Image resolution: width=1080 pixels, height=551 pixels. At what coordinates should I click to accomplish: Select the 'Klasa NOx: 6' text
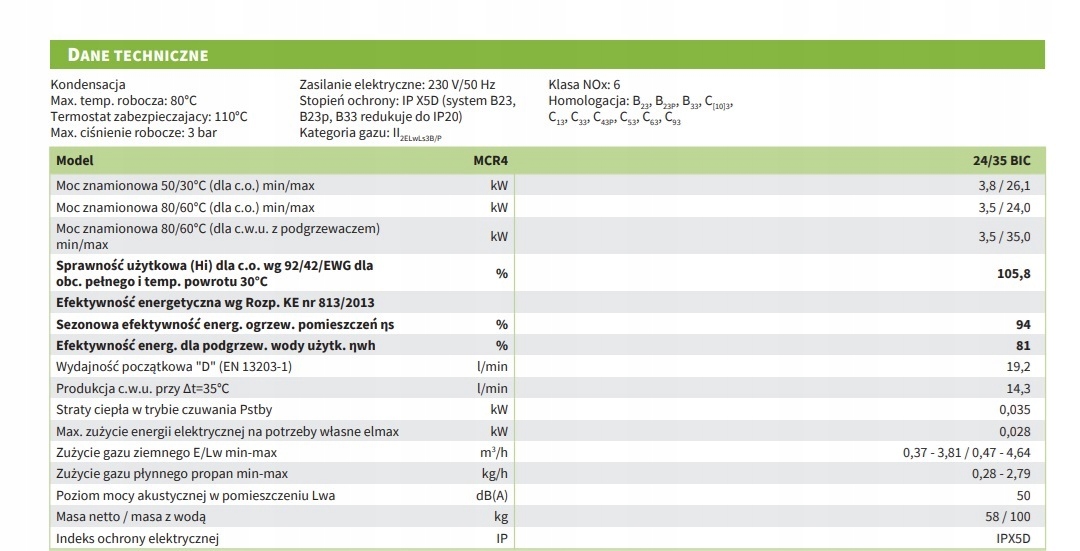584,85
